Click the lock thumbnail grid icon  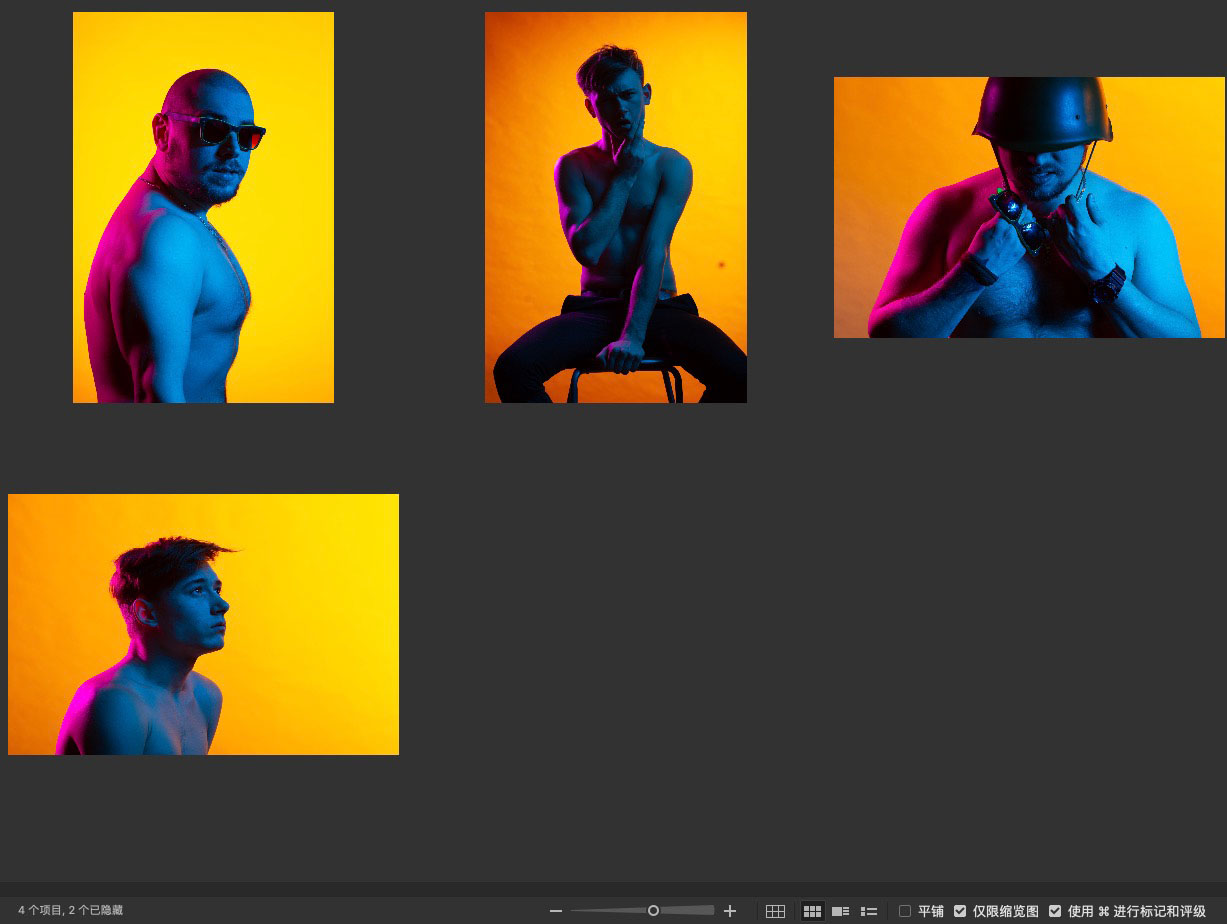click(775, 911)
